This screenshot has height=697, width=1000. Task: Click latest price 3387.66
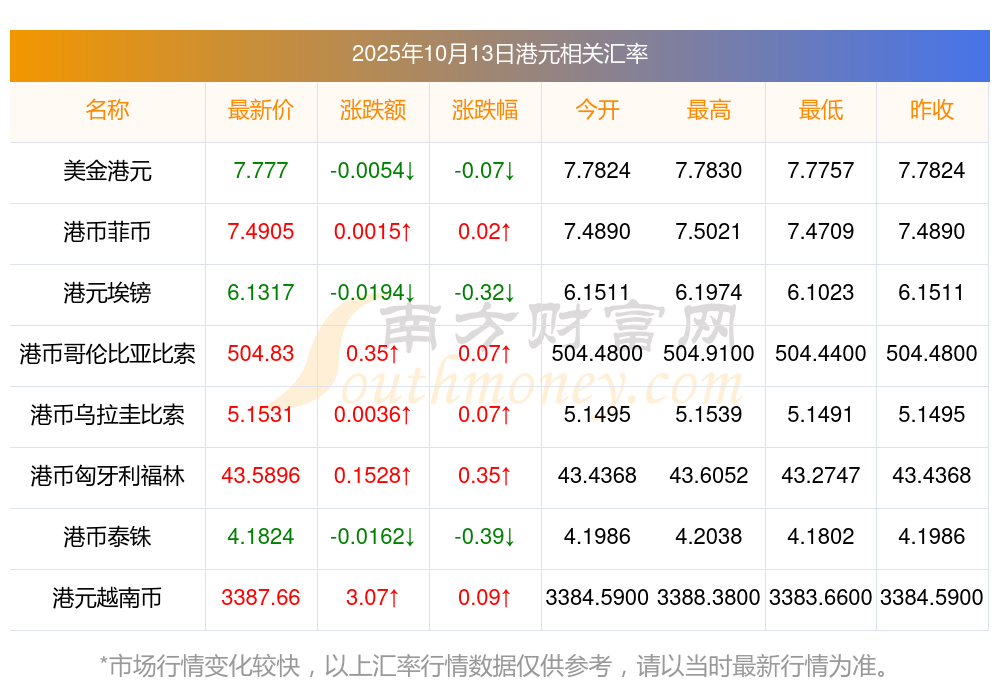[x=261, y=598]
